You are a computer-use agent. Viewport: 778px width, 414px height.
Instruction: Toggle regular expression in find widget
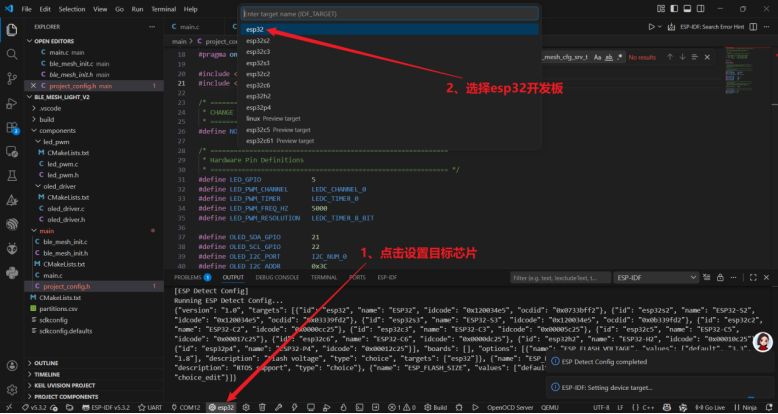tap(620, 57)
